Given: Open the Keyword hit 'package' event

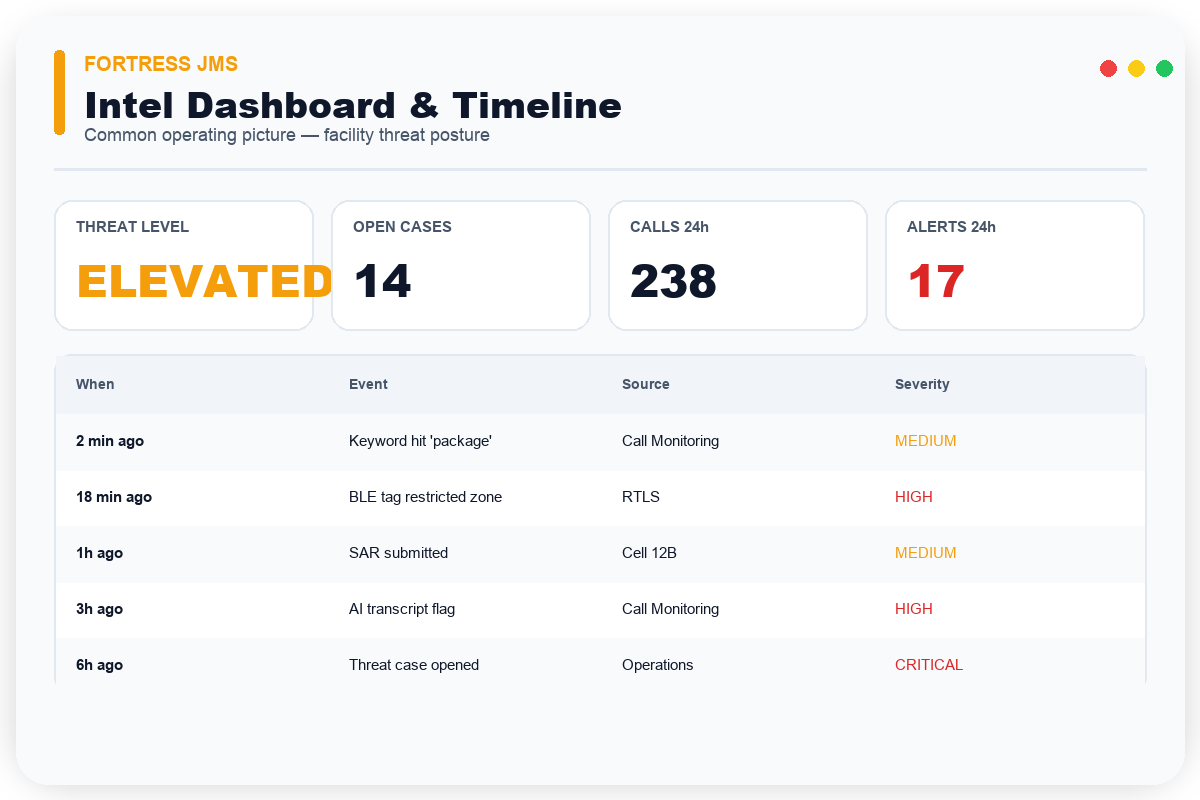Looking at the screenshot, I should click(420, 441).
